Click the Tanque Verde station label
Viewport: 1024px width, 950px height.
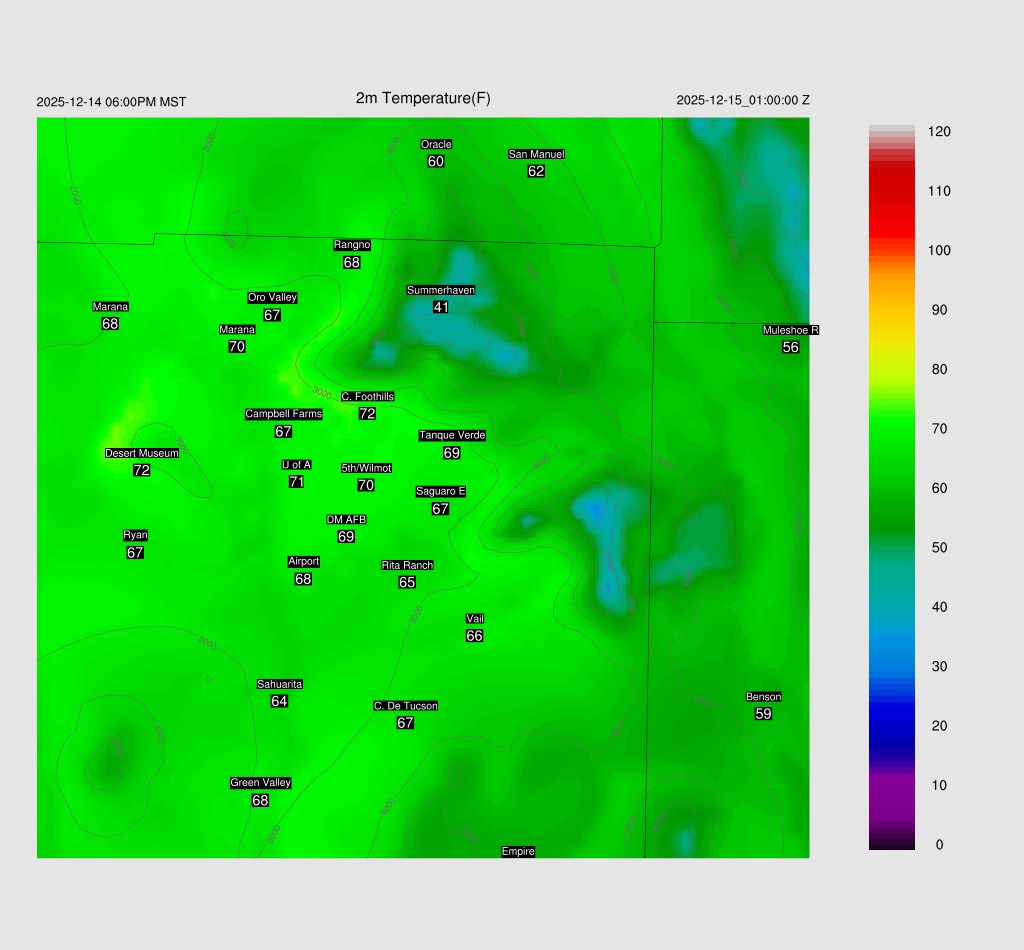click(x=452, y=435)
